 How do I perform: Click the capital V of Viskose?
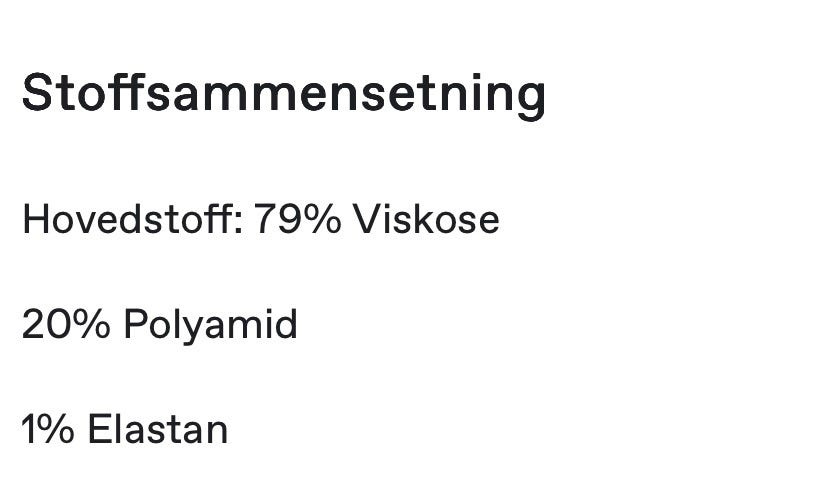coord(368,219)
